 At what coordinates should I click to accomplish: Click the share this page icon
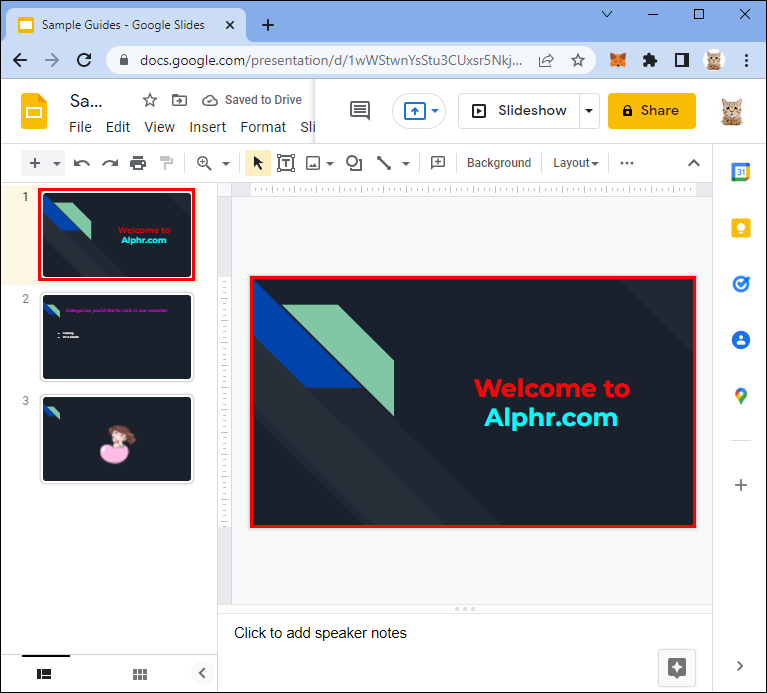(x=546, y=60)
